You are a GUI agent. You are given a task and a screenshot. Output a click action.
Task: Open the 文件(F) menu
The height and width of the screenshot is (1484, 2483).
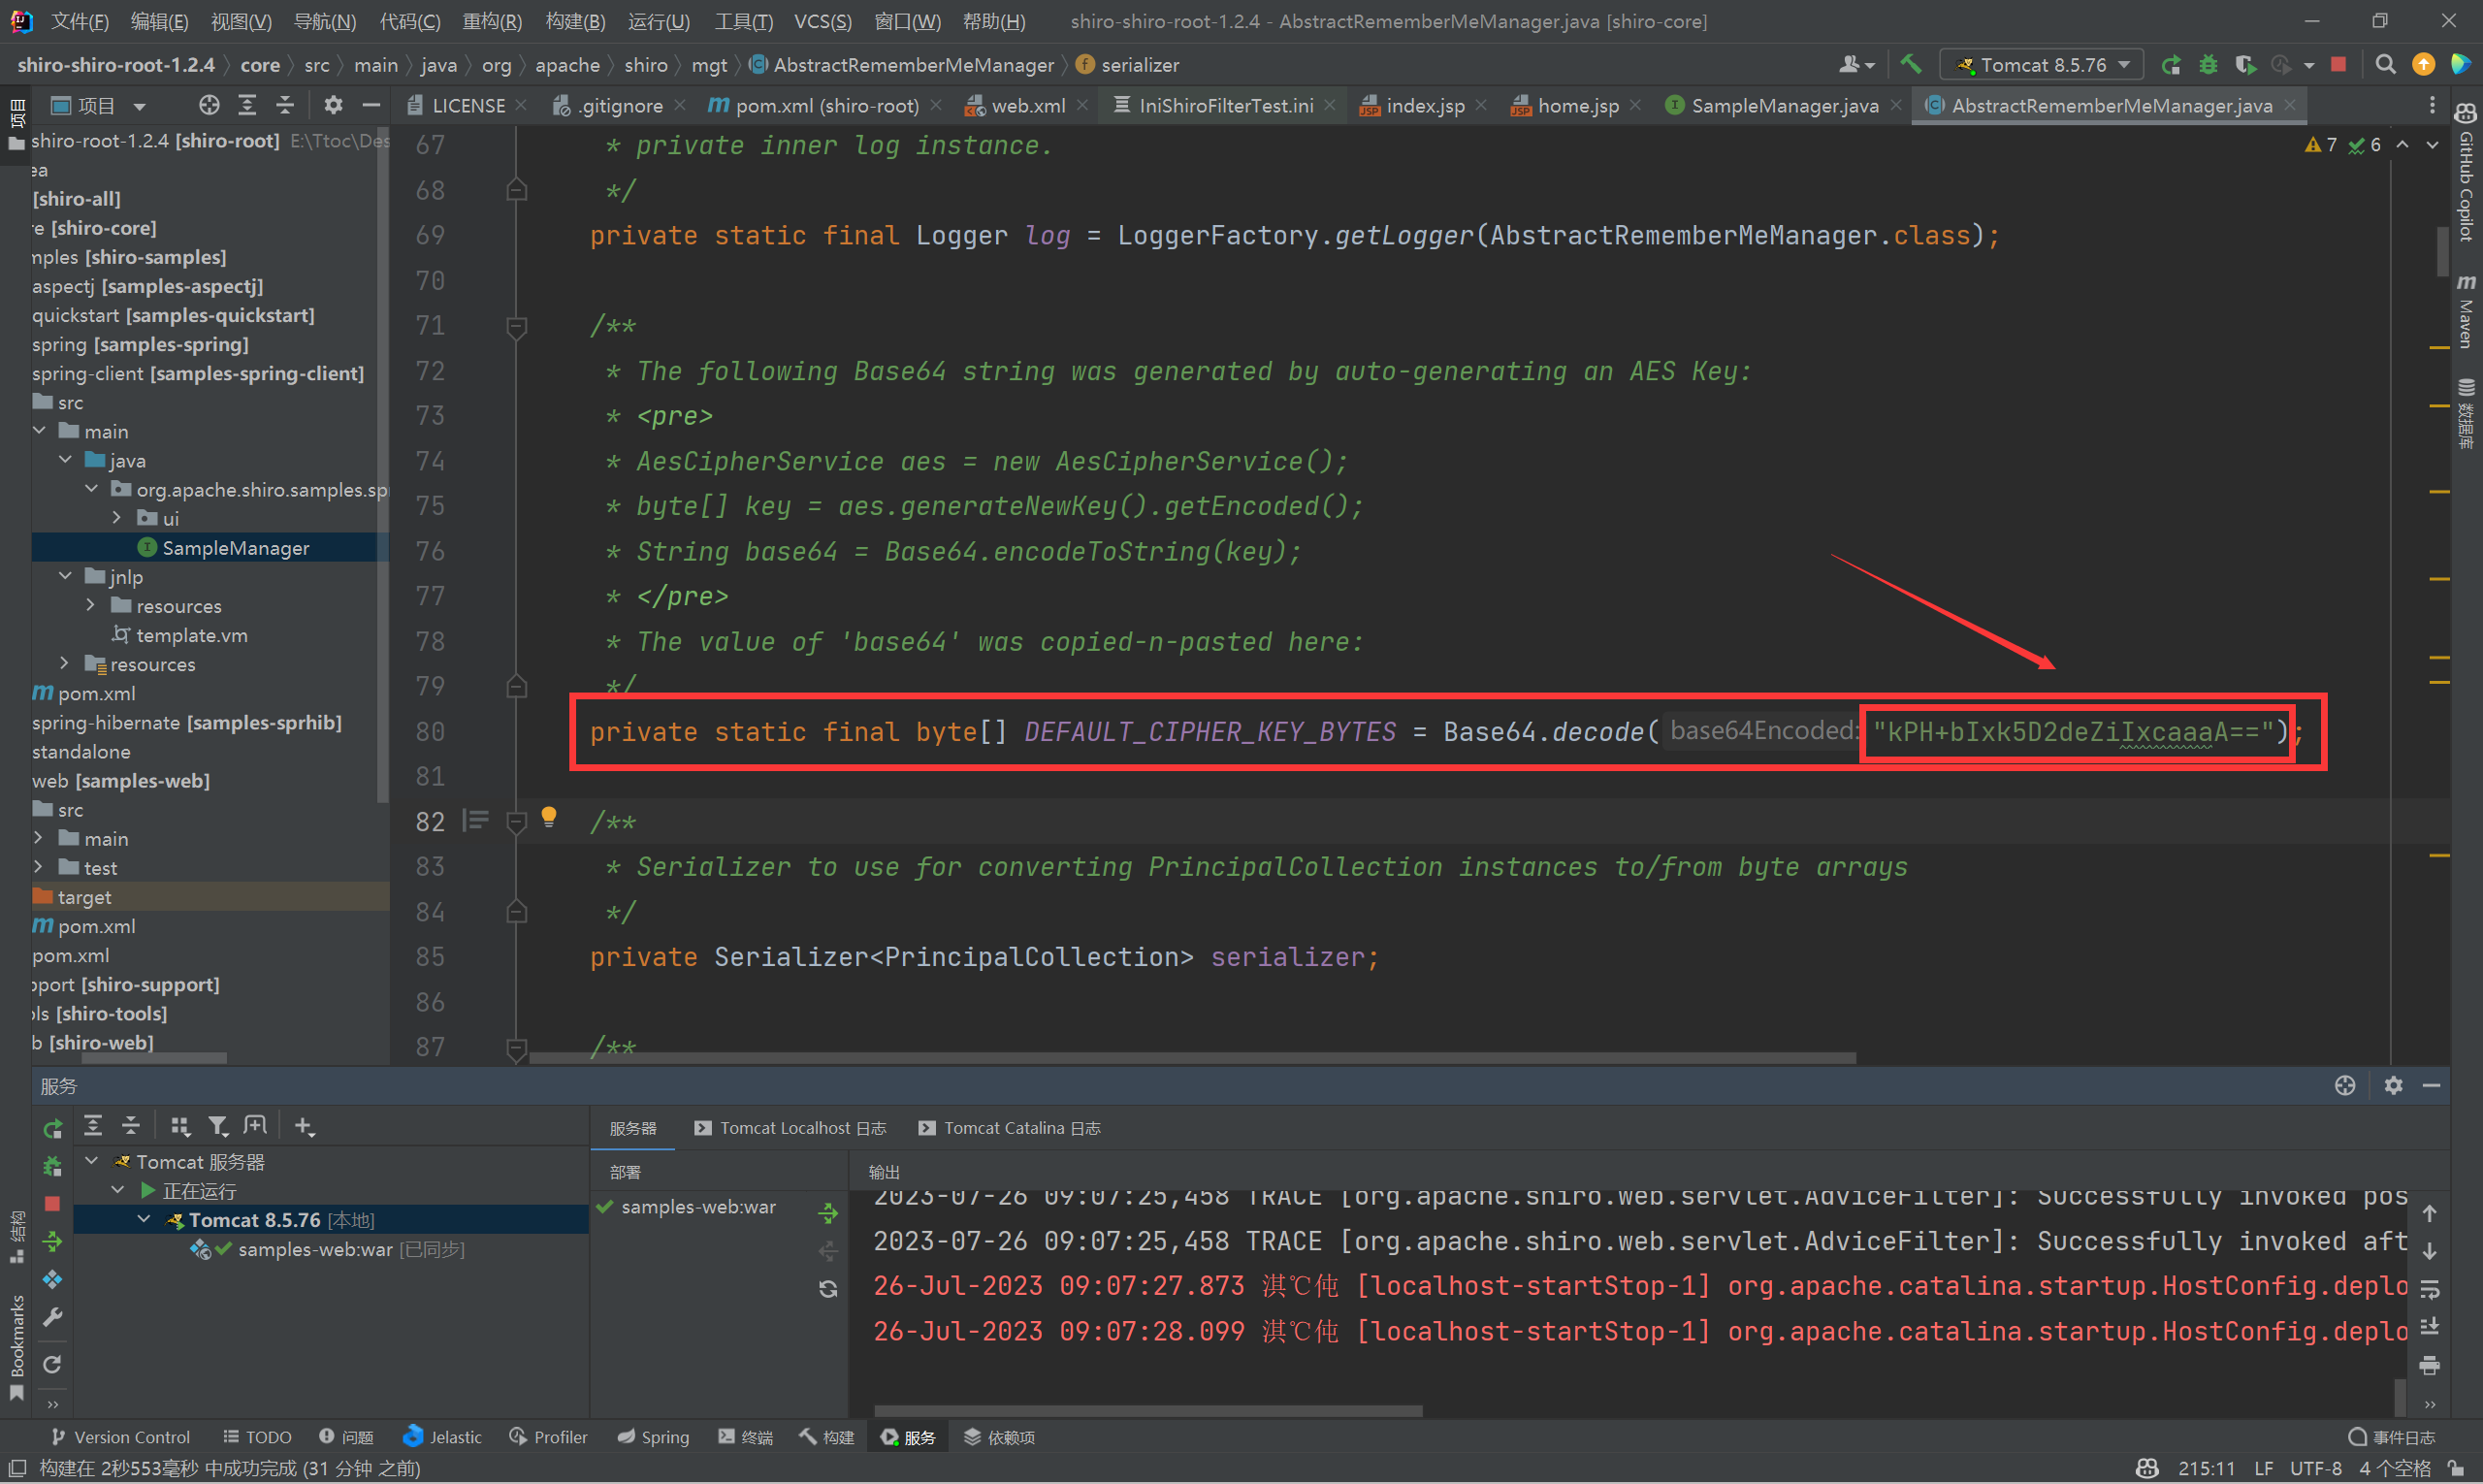(x=80, y=21)
